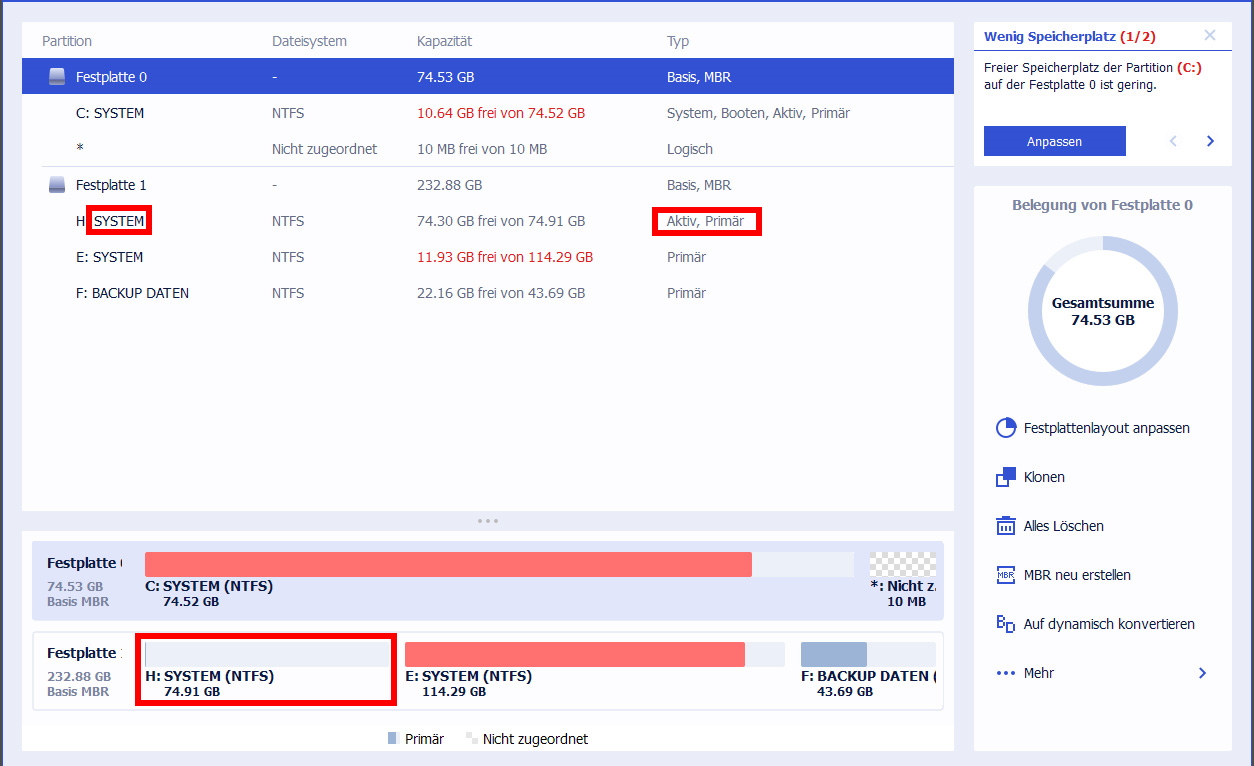Viewport: 1254px width, 766px height.
Task: Click Festplatte 1 label in disk map
Action: pos(84,653)
